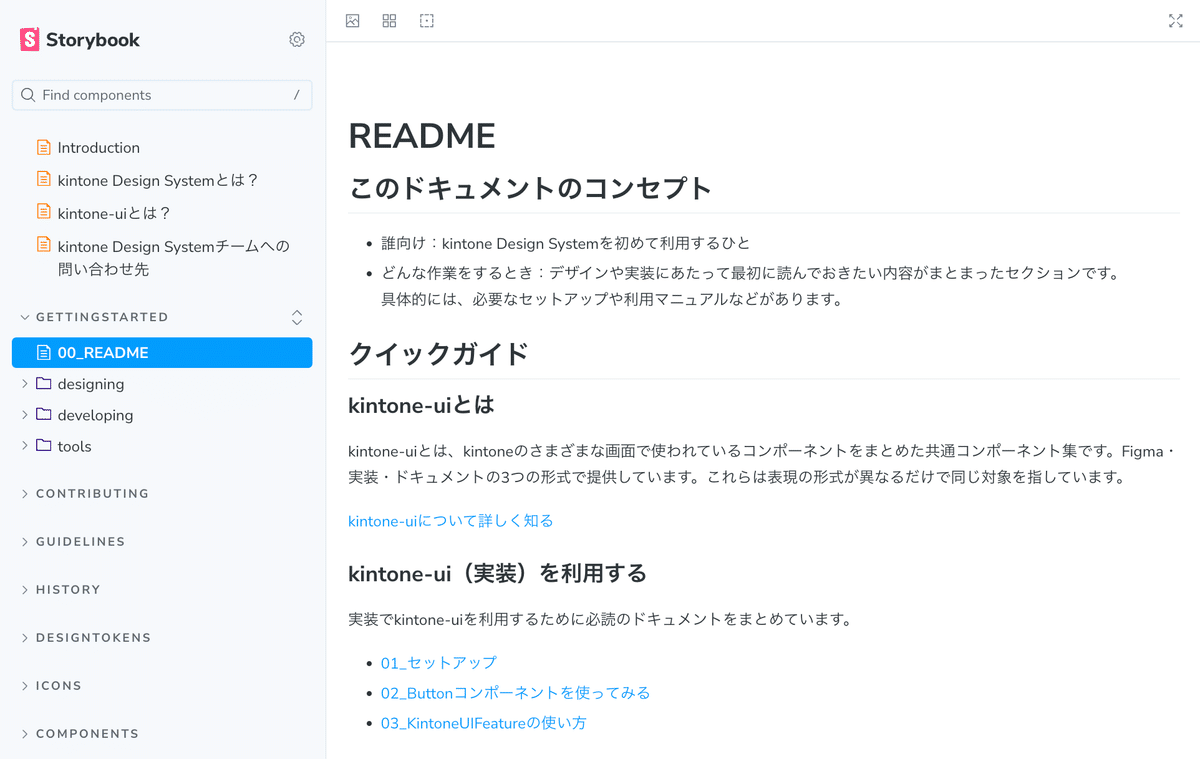The width and height of the screenshot is (1200, 759).
Task: Toggle the grid view toolbar icon
Action: point(389,21)
